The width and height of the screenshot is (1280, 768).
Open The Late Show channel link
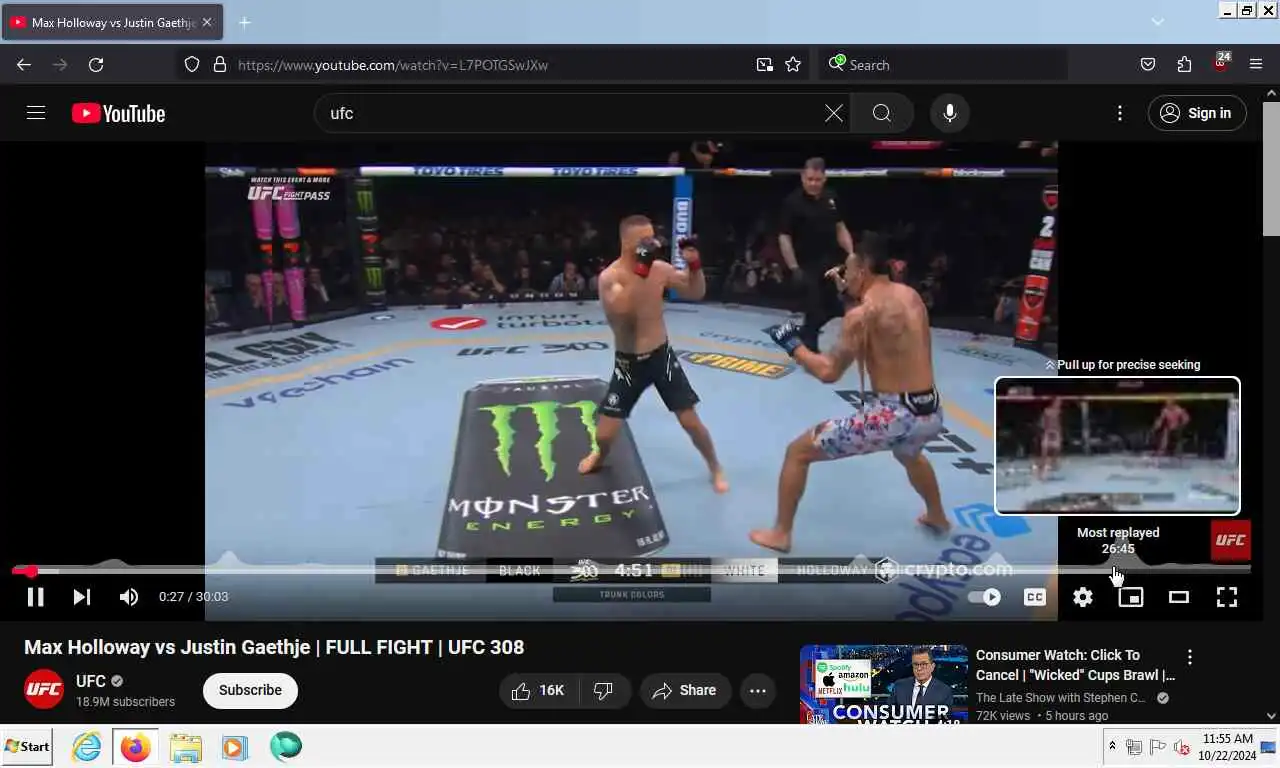pyautogui.click(x=1061, y=698)
